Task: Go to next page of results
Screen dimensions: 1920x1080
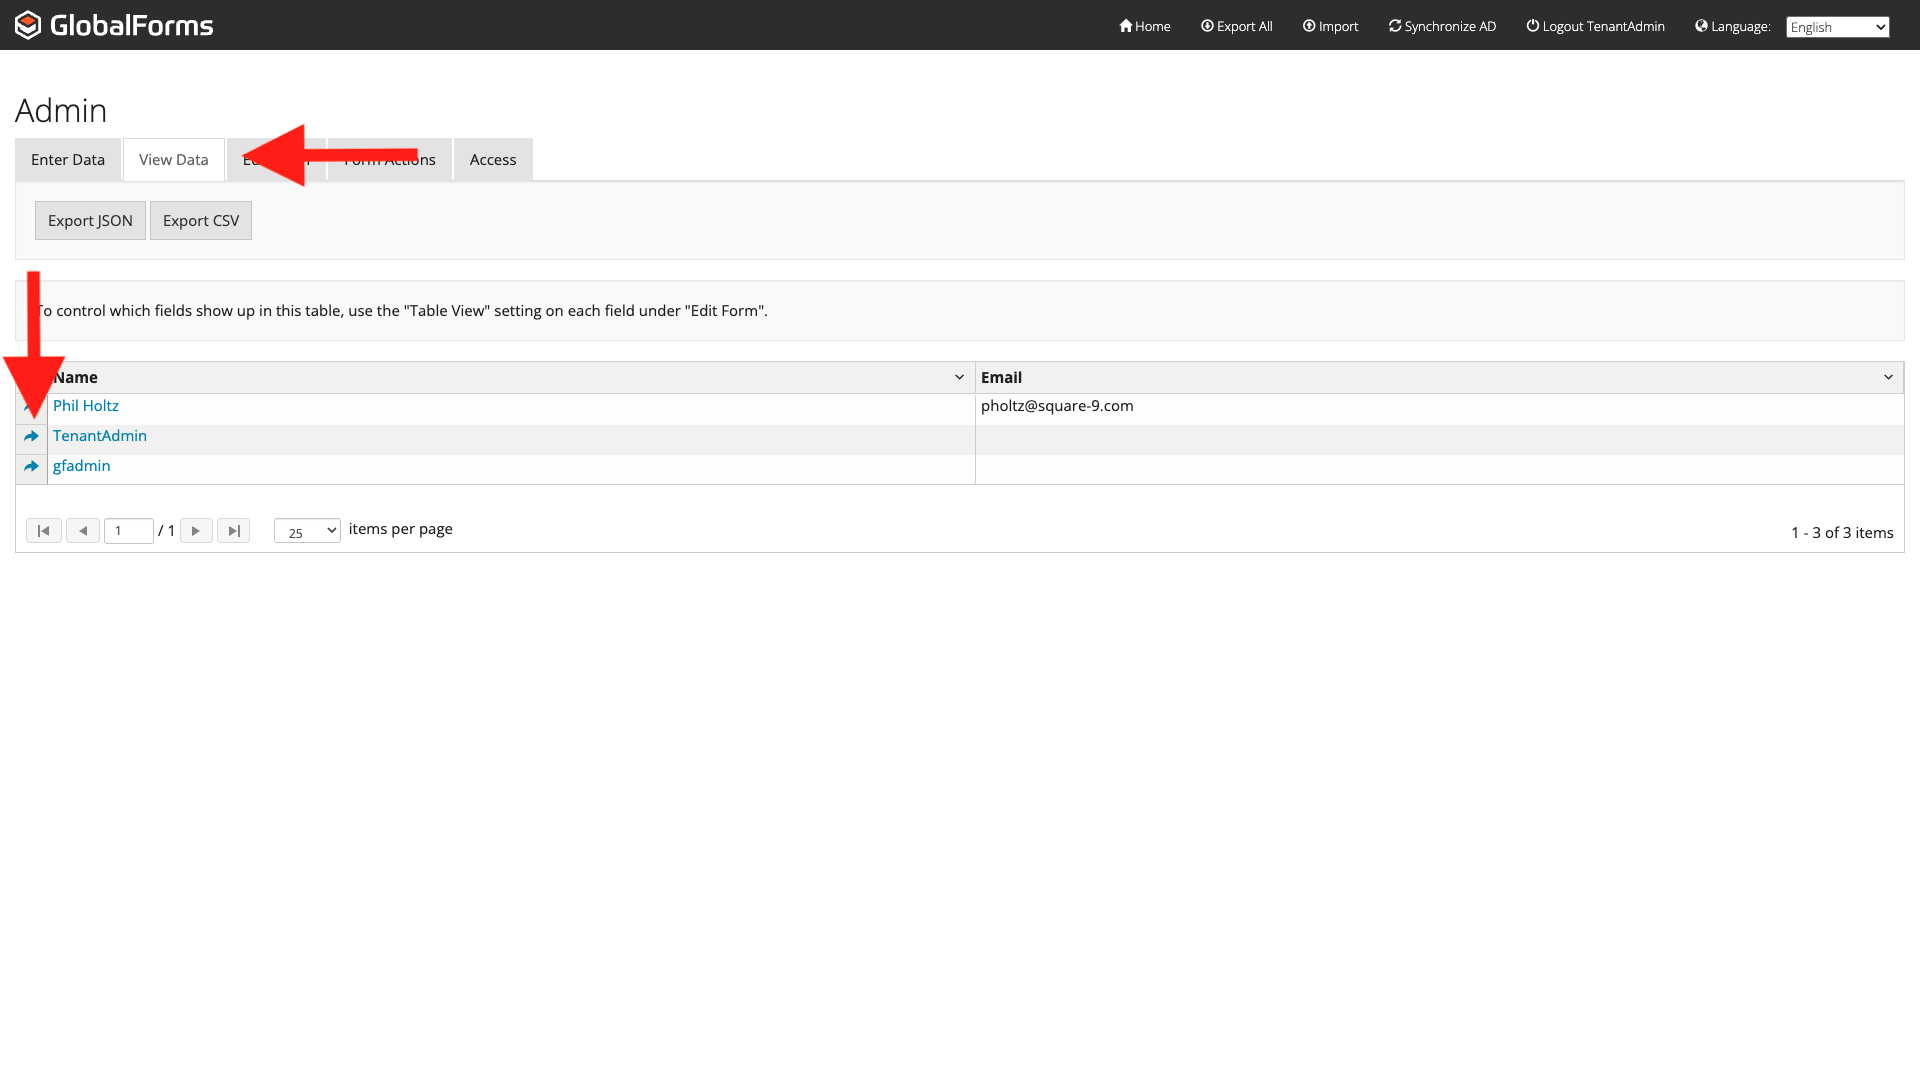Action: [x=196, y=531]
